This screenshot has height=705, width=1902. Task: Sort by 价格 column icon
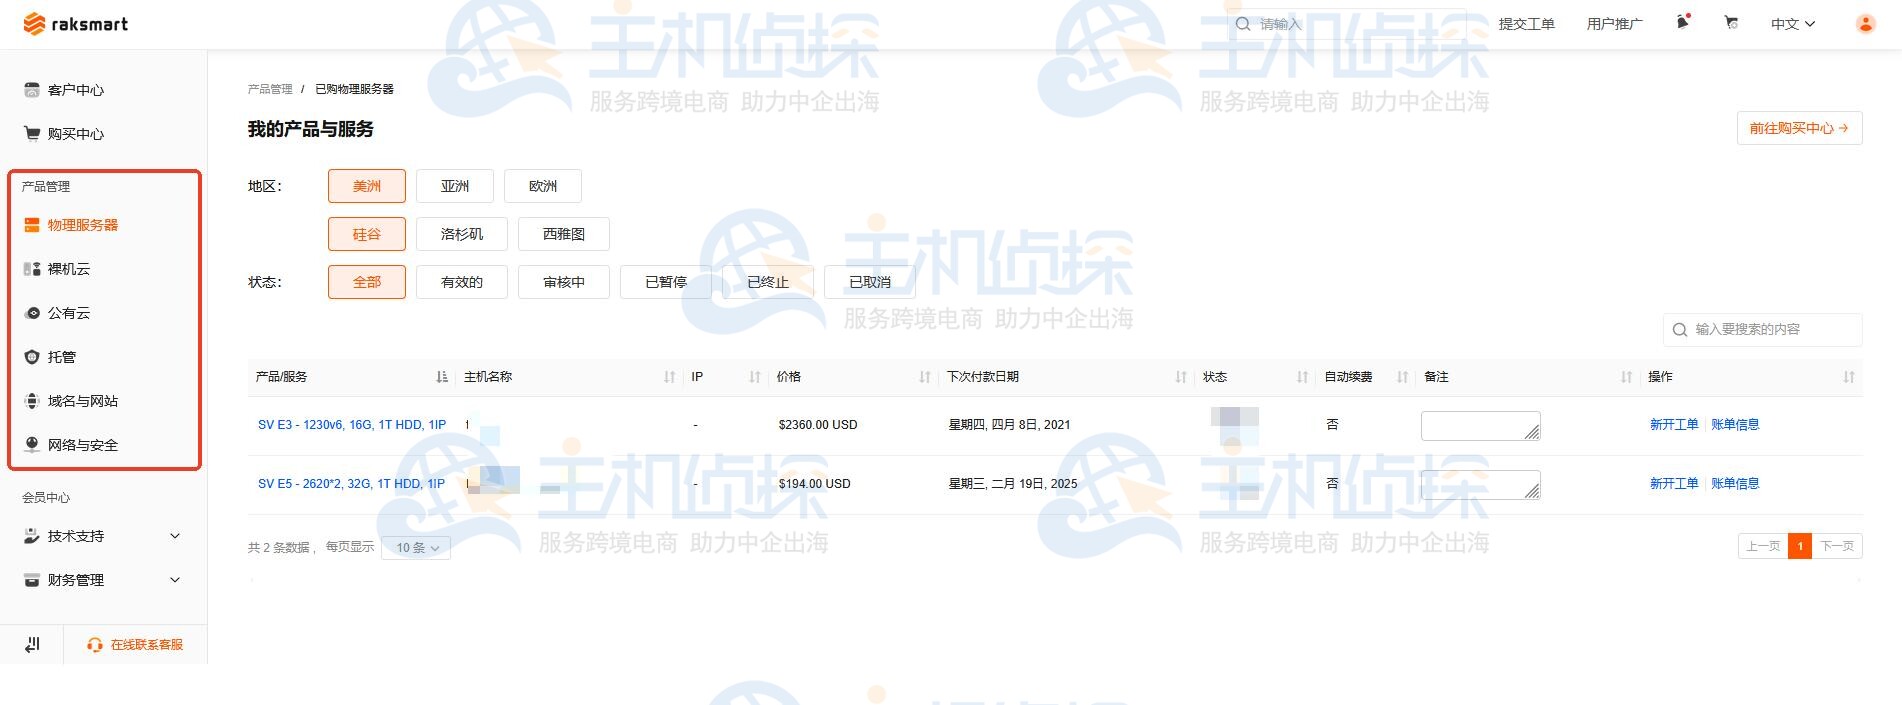tap(925, 377)
